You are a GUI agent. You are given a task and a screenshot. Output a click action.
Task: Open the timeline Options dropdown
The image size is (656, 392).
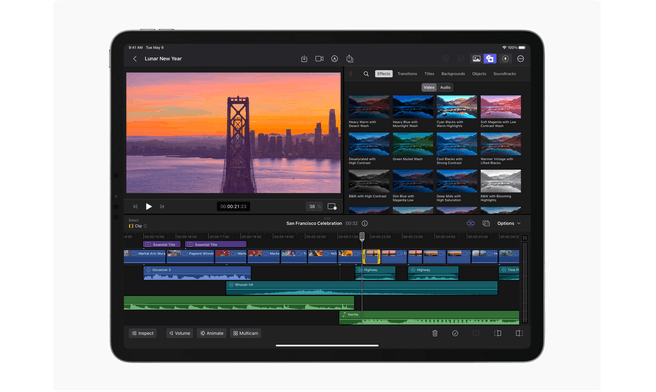click(509, 223)
